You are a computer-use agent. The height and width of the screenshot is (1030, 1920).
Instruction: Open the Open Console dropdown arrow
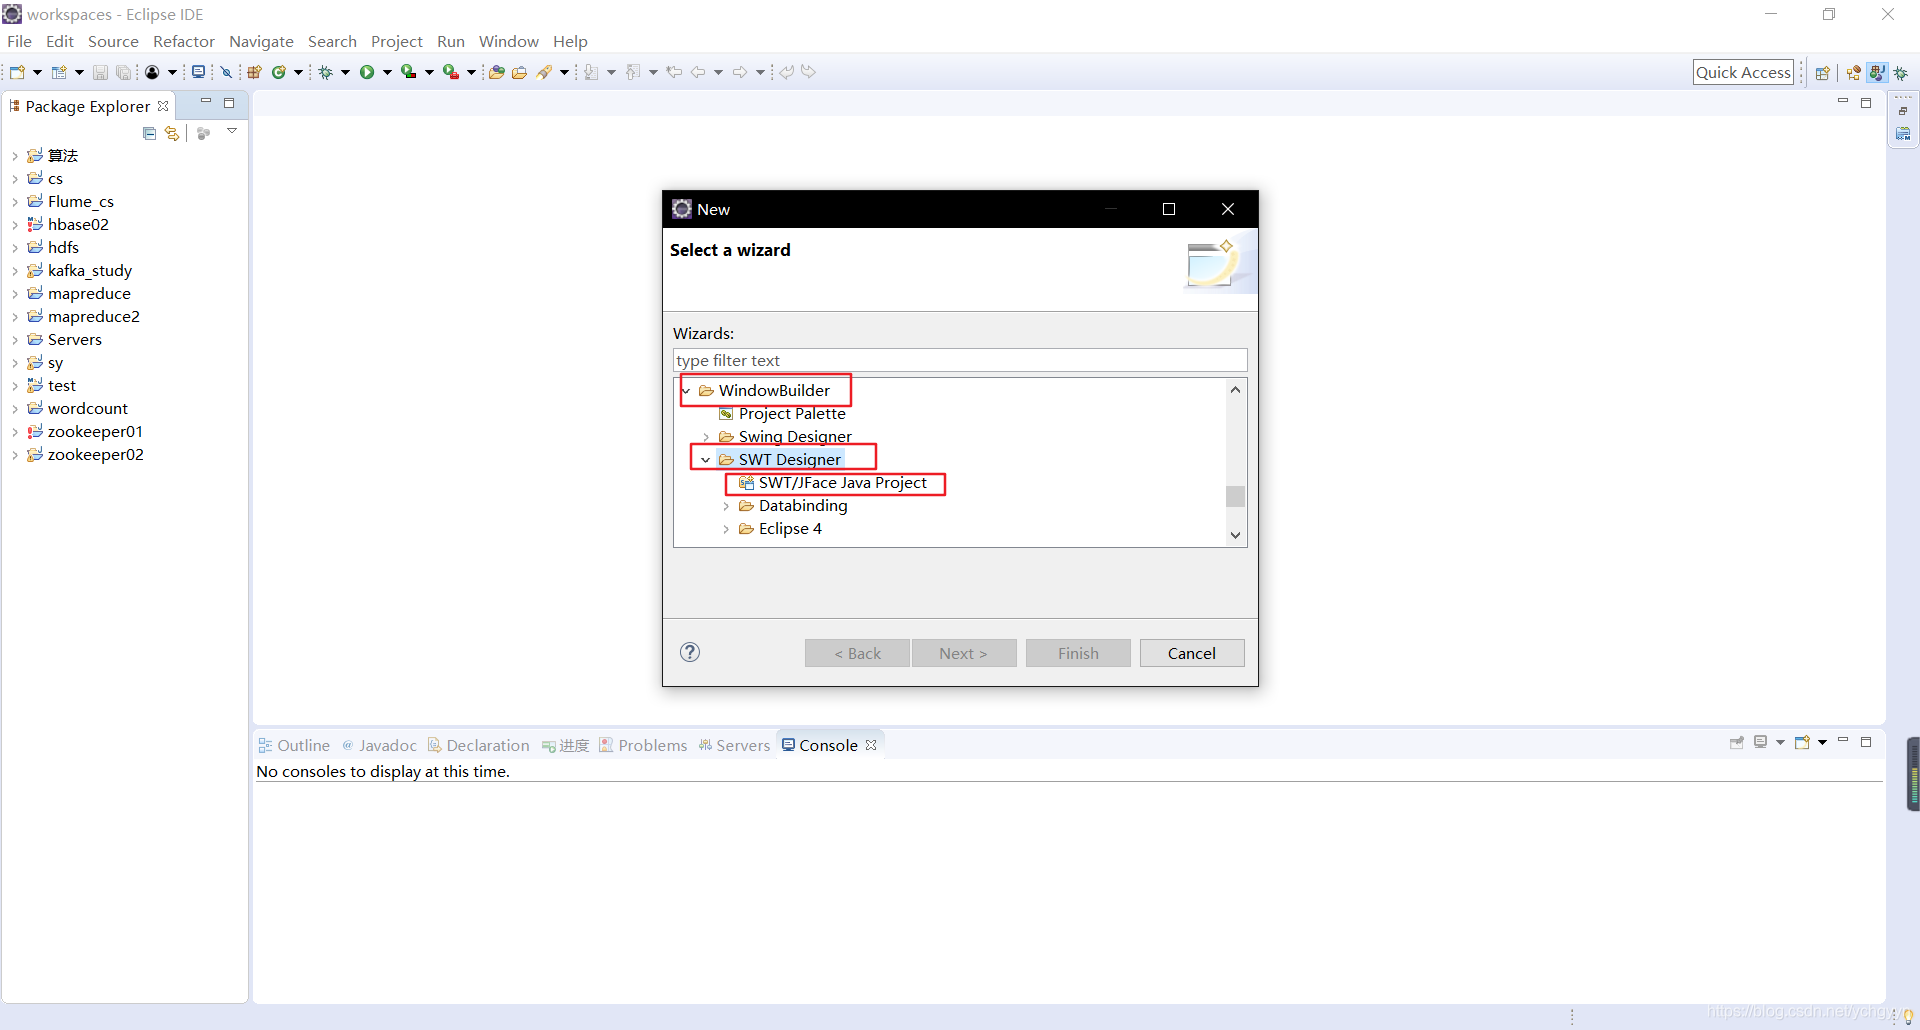click(x=1822, y=742)
